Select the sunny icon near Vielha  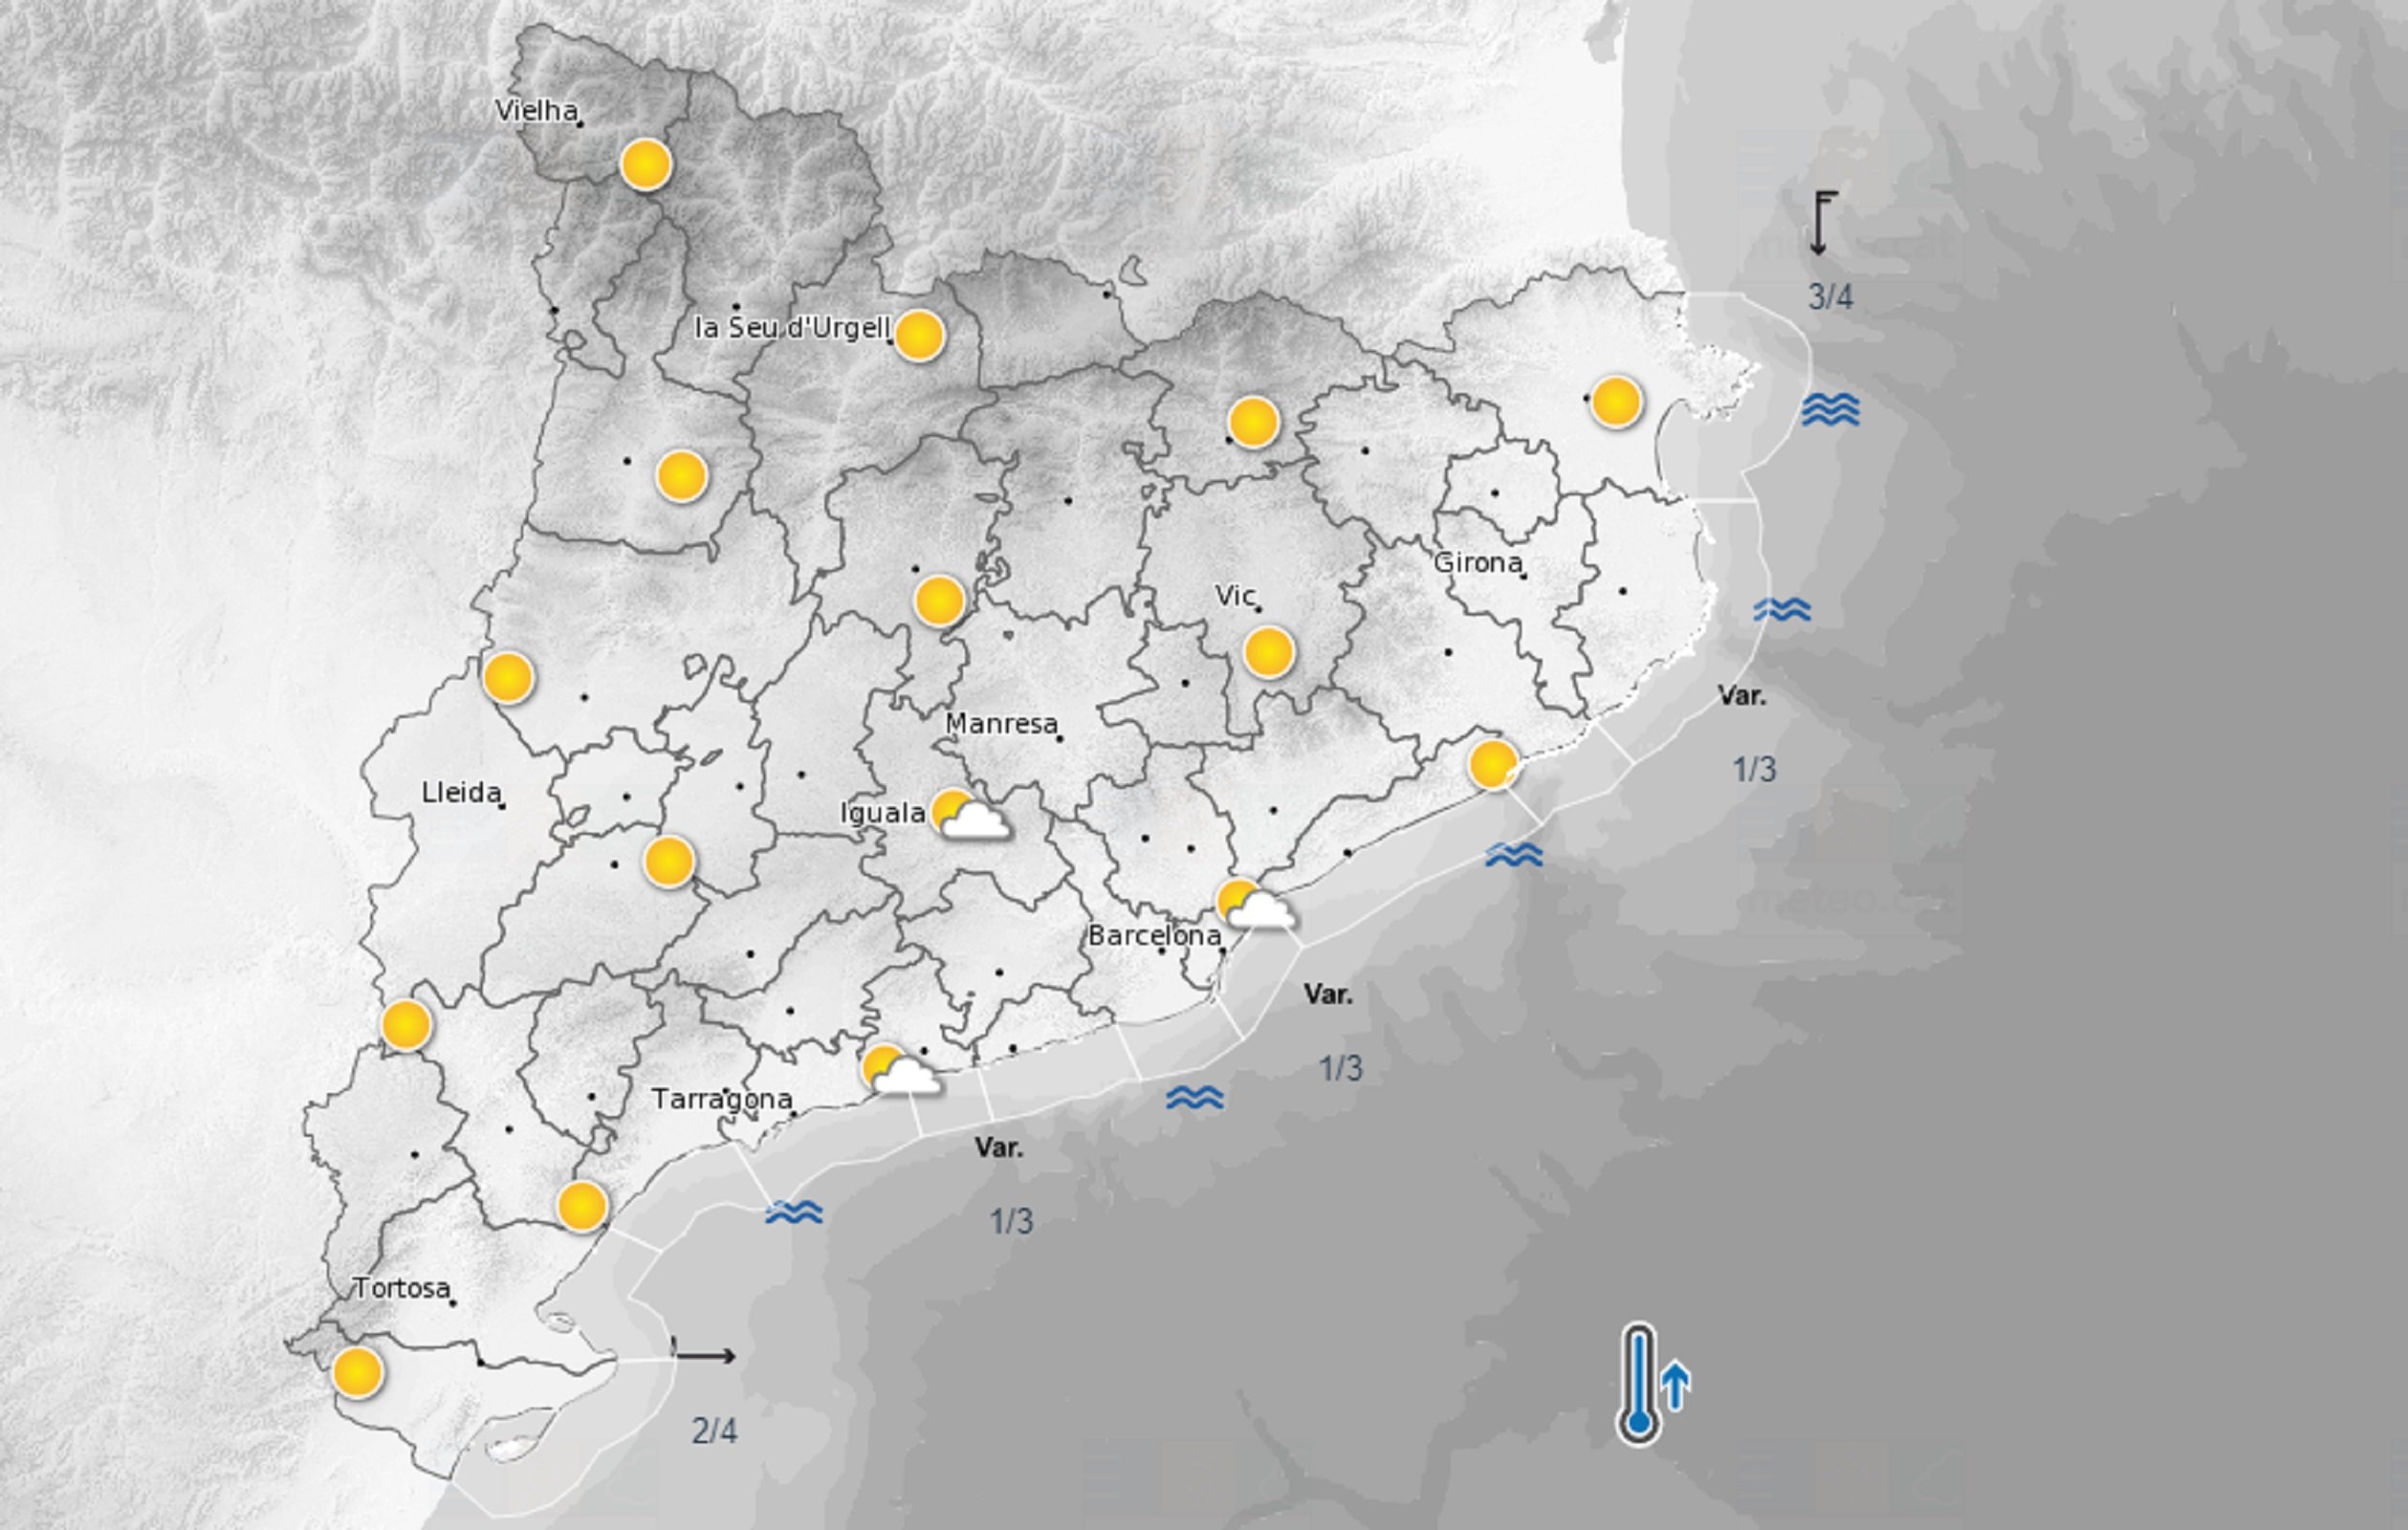tap(645, 165)
